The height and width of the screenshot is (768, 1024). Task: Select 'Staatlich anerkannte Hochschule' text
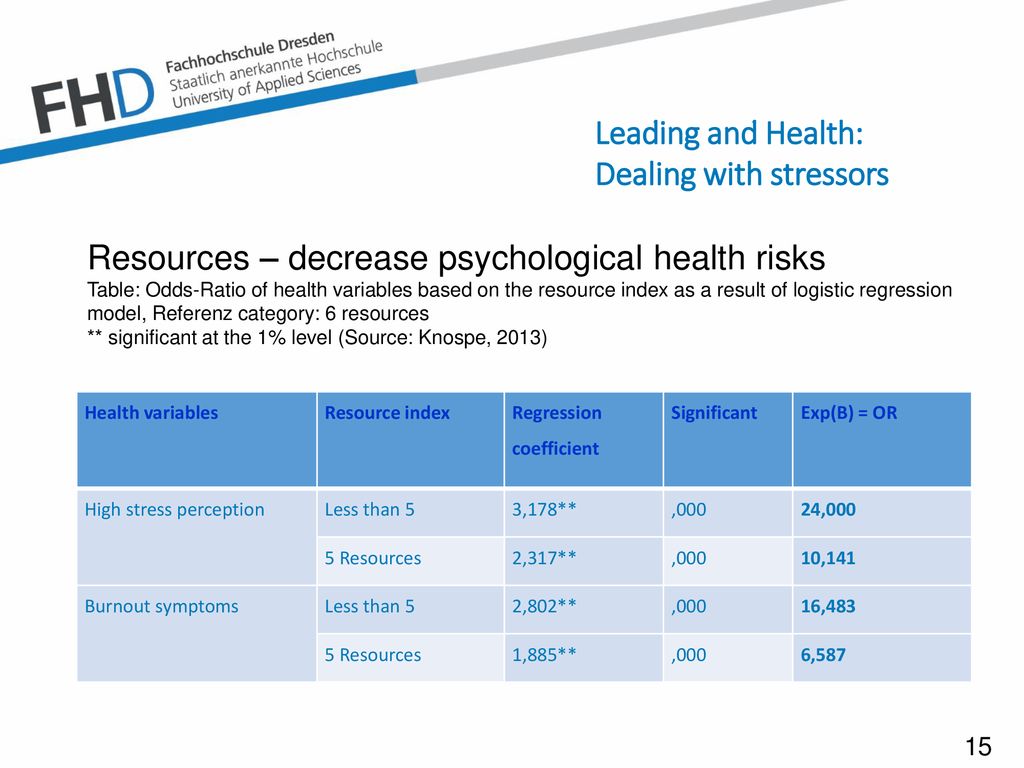pos(275,67)
